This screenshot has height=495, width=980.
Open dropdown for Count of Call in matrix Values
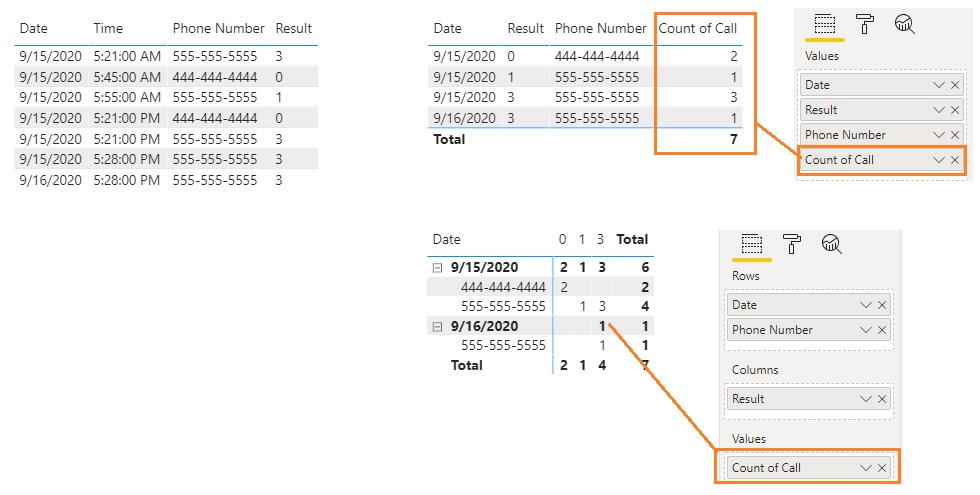point(866,468)
